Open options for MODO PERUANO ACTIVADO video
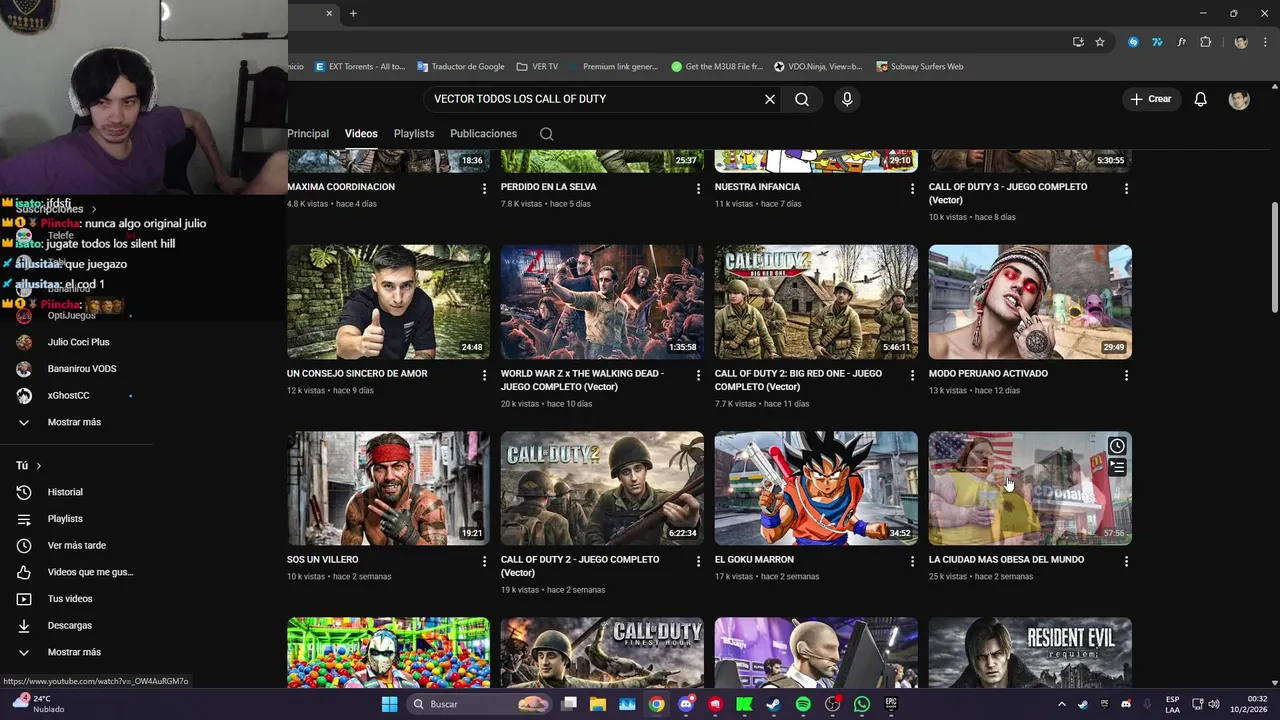 (x=1126, y=375)
